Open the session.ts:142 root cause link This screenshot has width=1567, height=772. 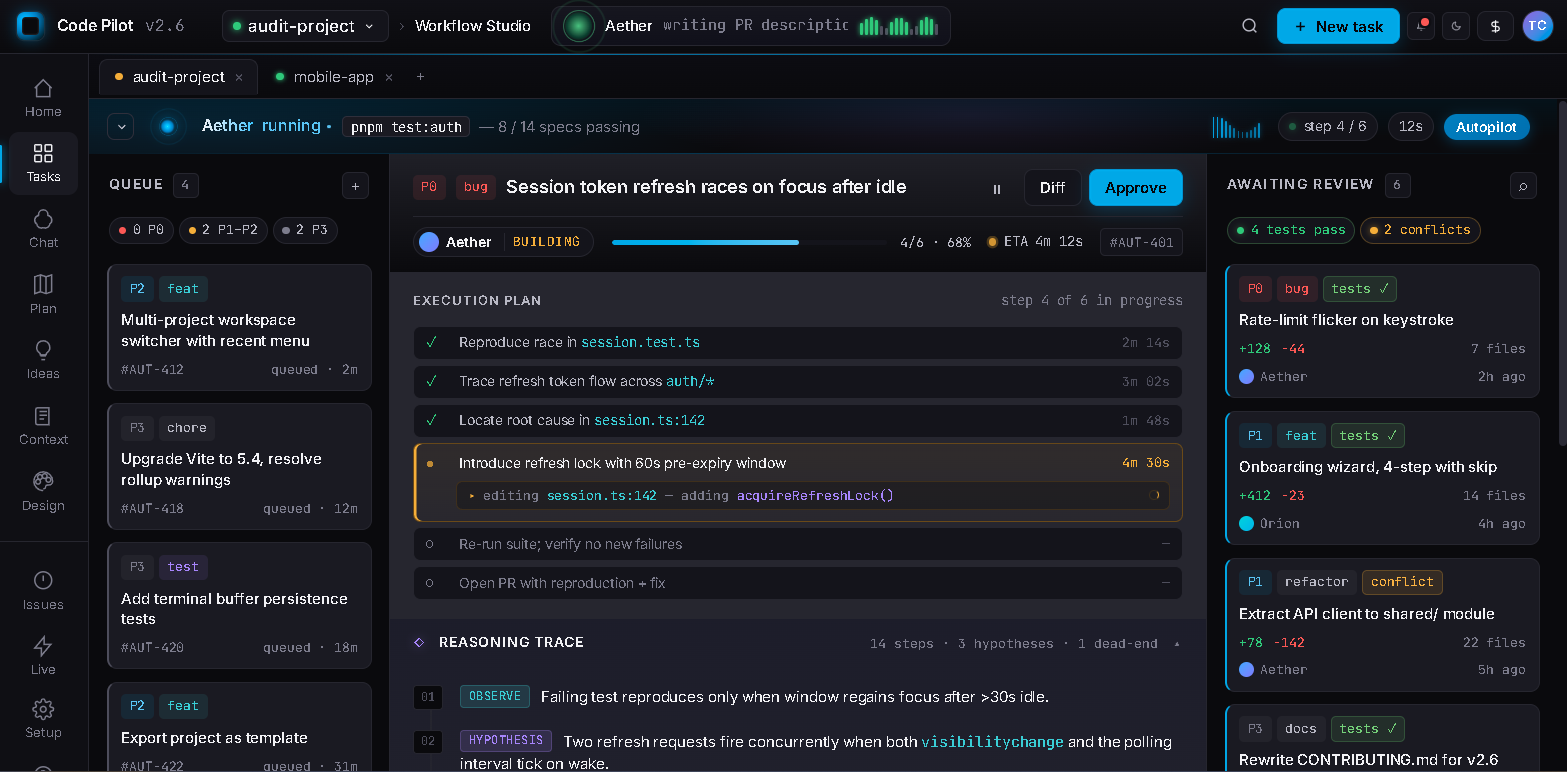point(649,420)
